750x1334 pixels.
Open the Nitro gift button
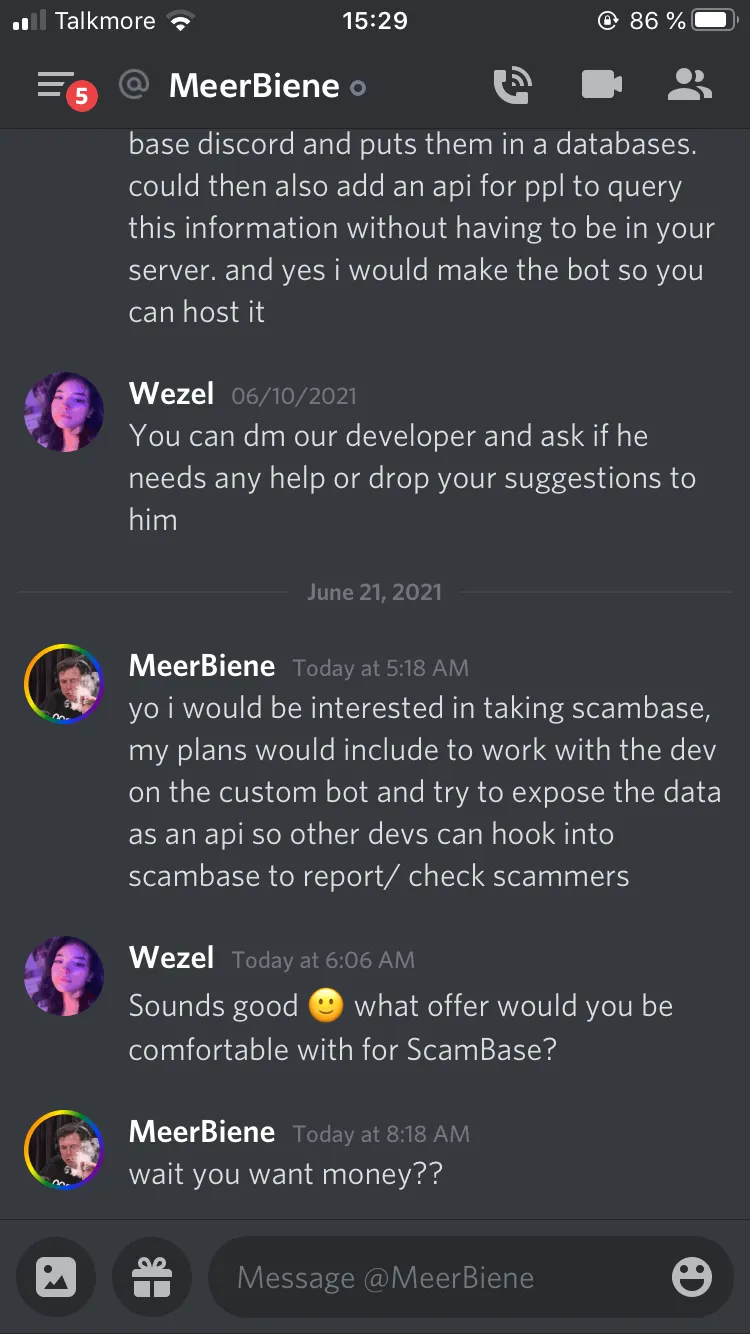pos(152,1277)
